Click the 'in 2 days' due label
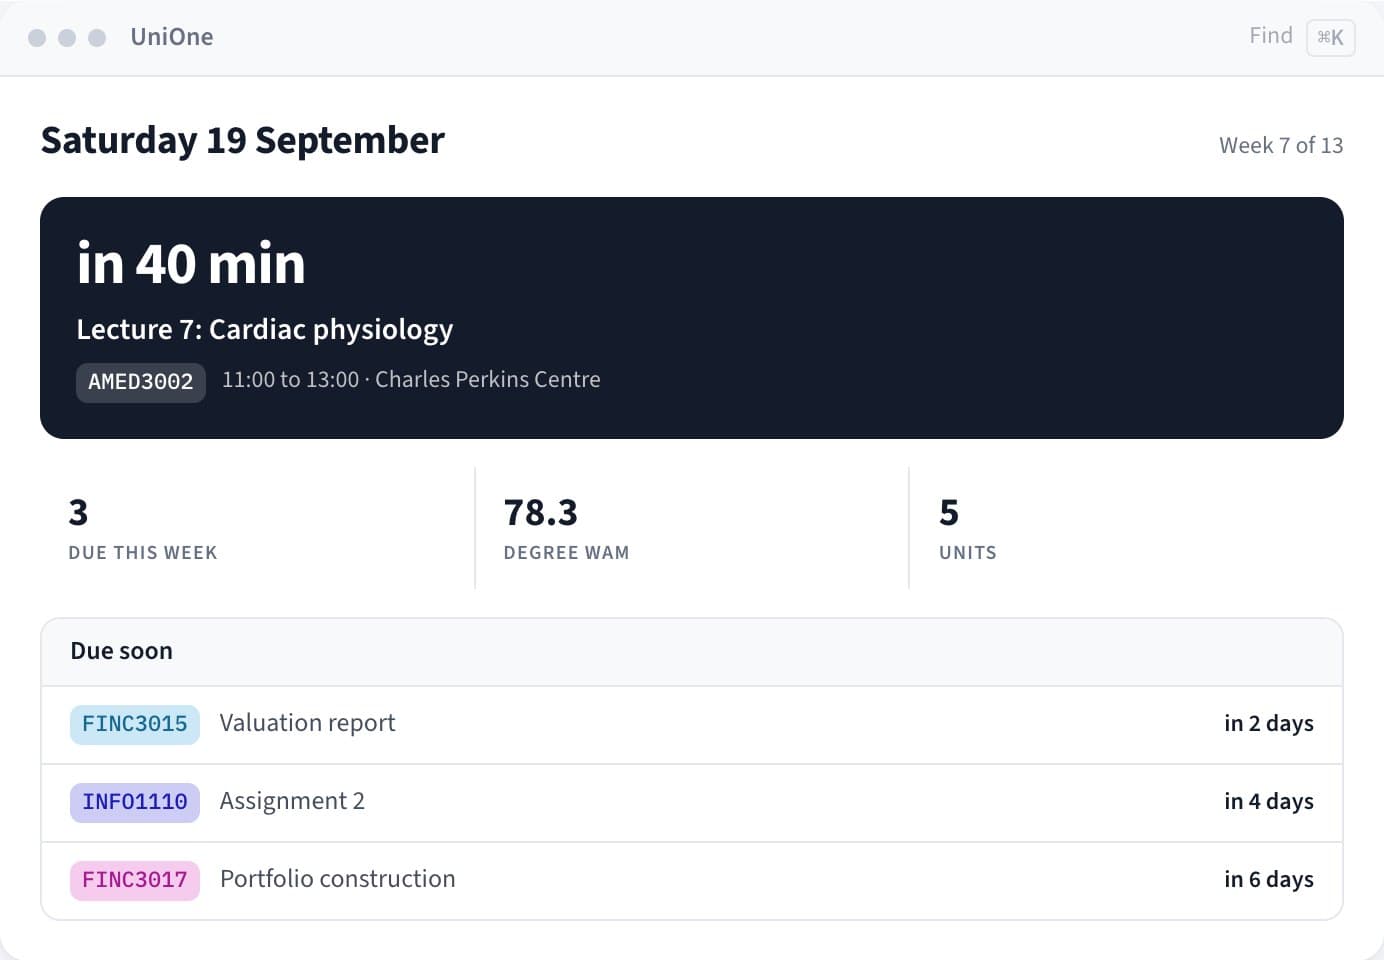Screen dimensions: 1384x960 (1269, 724)
